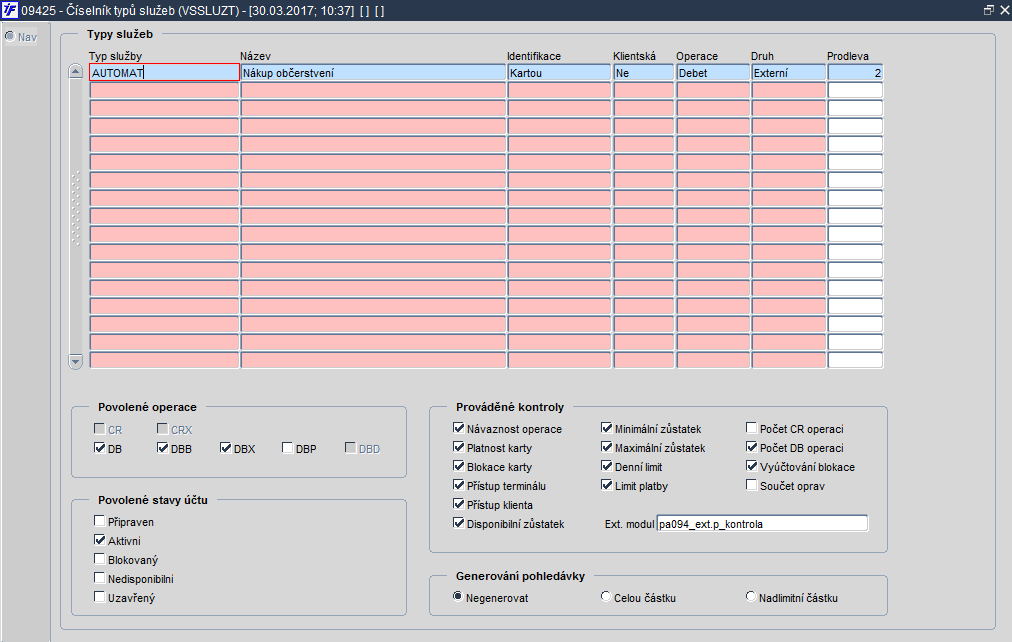The width and height of the screenshot is (1012, 642).
Task: Uncheck the DBX operation checkbox
Action: point(225,448)
